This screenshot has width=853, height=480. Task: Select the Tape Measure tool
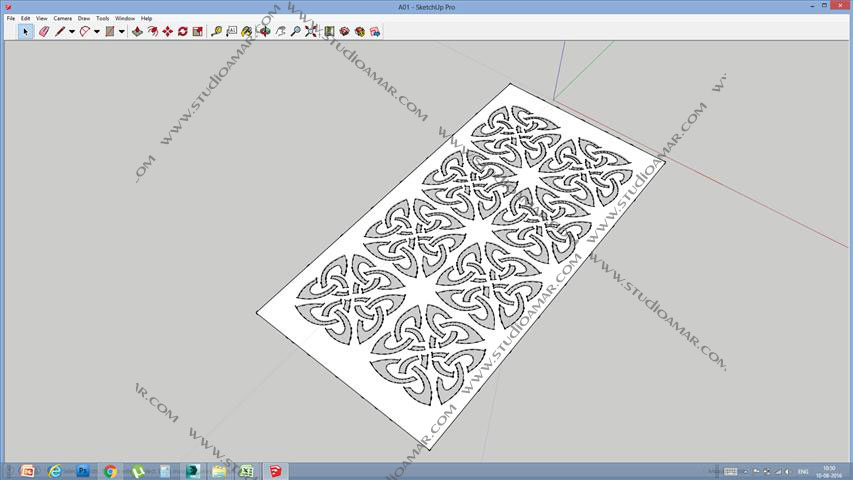pyautogui.click(x=217, y=32)
